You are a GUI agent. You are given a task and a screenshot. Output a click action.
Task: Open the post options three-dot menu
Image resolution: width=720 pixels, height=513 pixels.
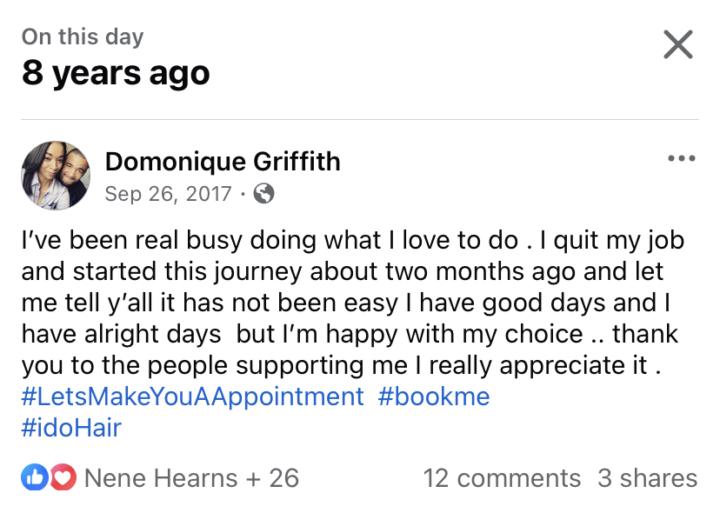click(x=681, y=158)
